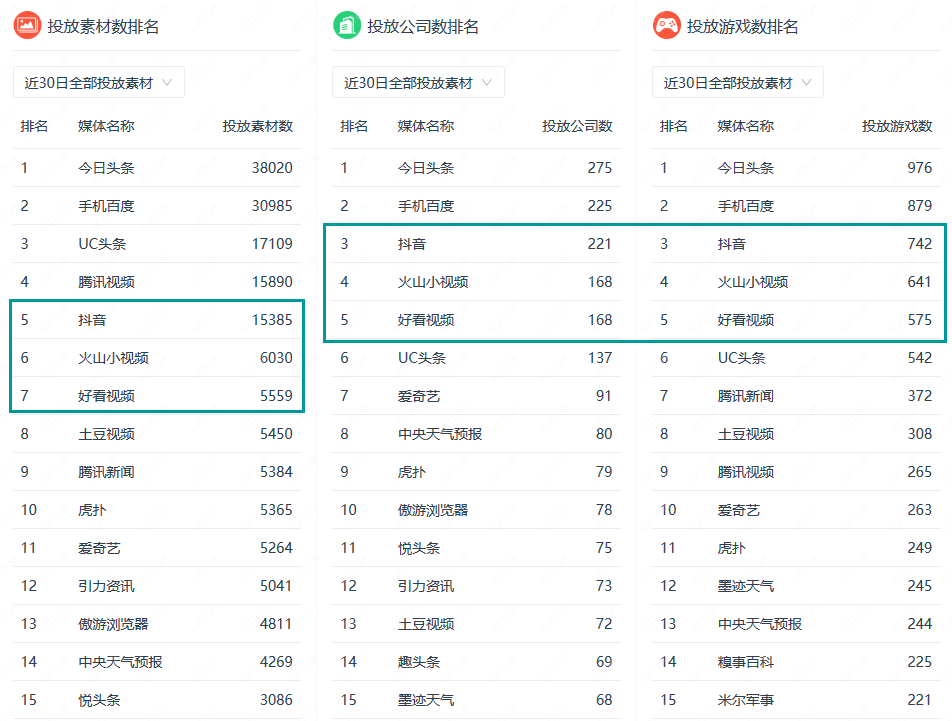Select 悦头条 in the 投放公司数 table
Image resolution: width=952 pixels, height=721 pixels.
419,548
